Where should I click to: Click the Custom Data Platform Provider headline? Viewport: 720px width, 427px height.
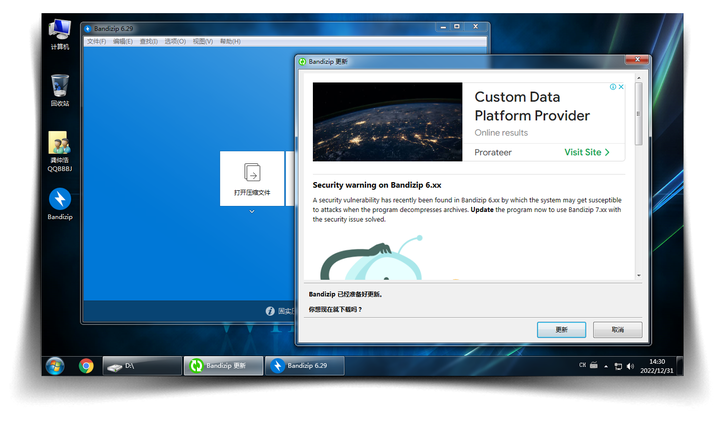pyautogui.click(x=532, y=106)
